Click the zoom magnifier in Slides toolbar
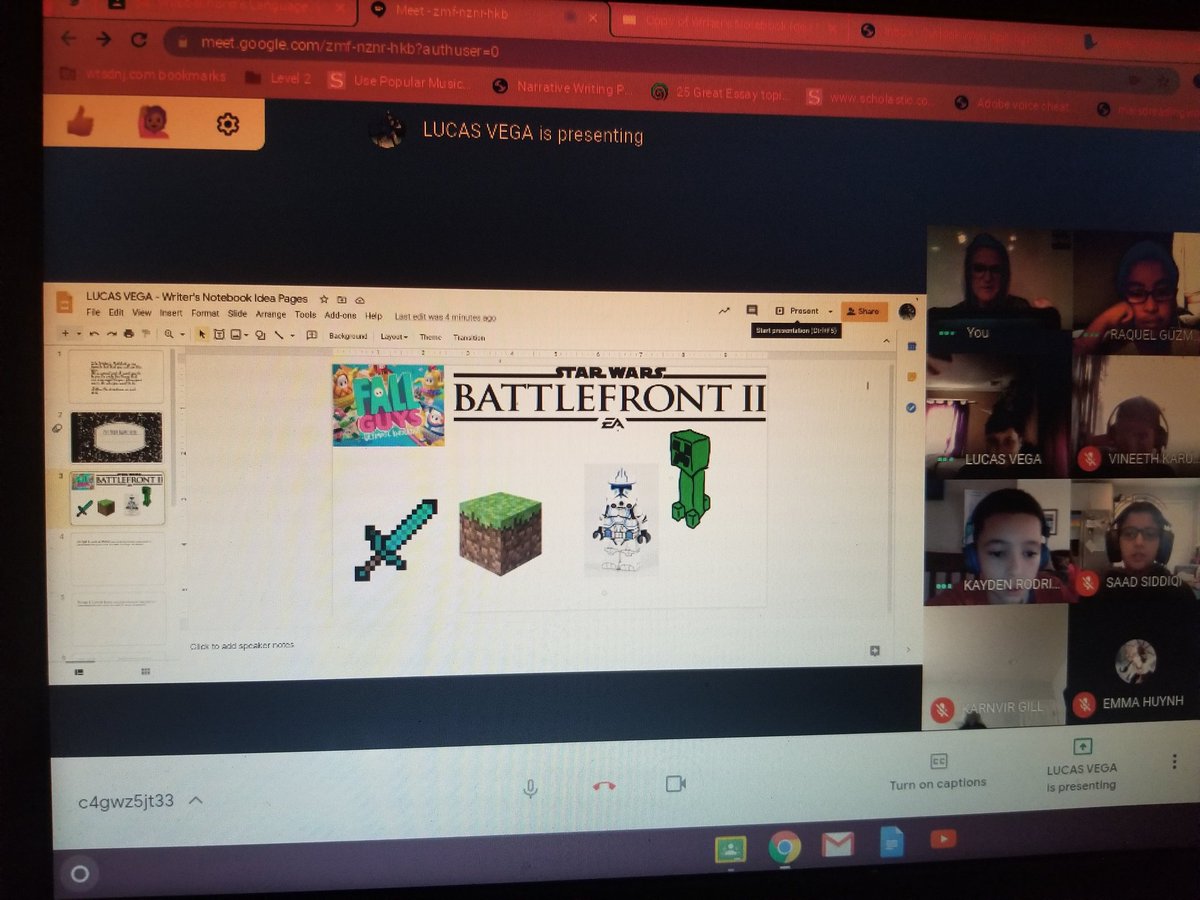This screenshot has width=1200, height=900. [168, 334]
